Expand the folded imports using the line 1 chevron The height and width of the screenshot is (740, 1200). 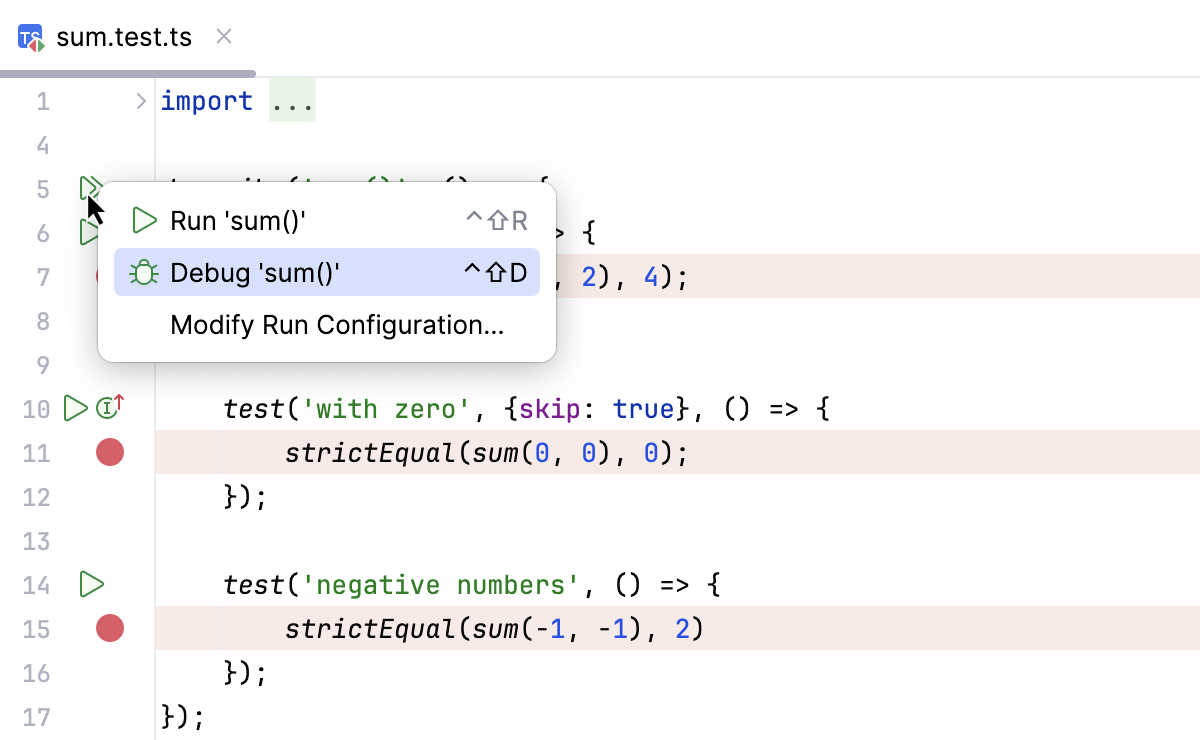(x=140, y=100)
